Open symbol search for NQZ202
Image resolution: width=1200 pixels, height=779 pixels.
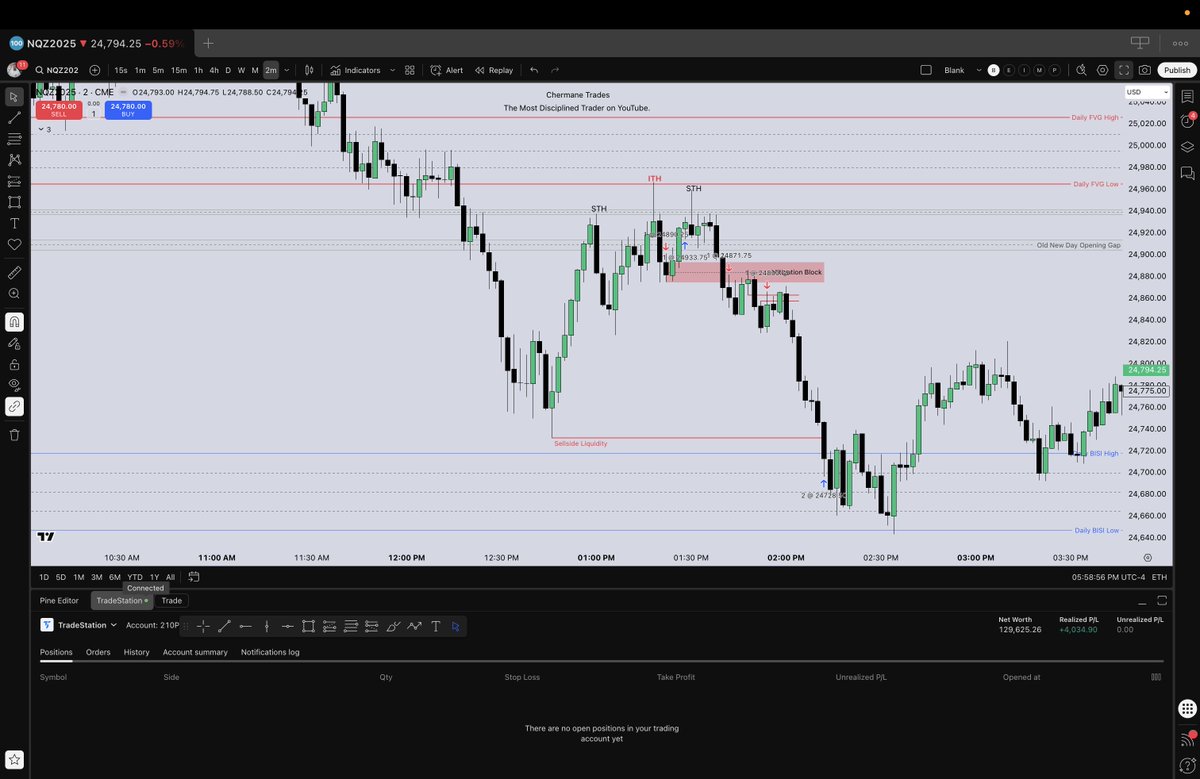pyautogui.click(x=58, y=70)
